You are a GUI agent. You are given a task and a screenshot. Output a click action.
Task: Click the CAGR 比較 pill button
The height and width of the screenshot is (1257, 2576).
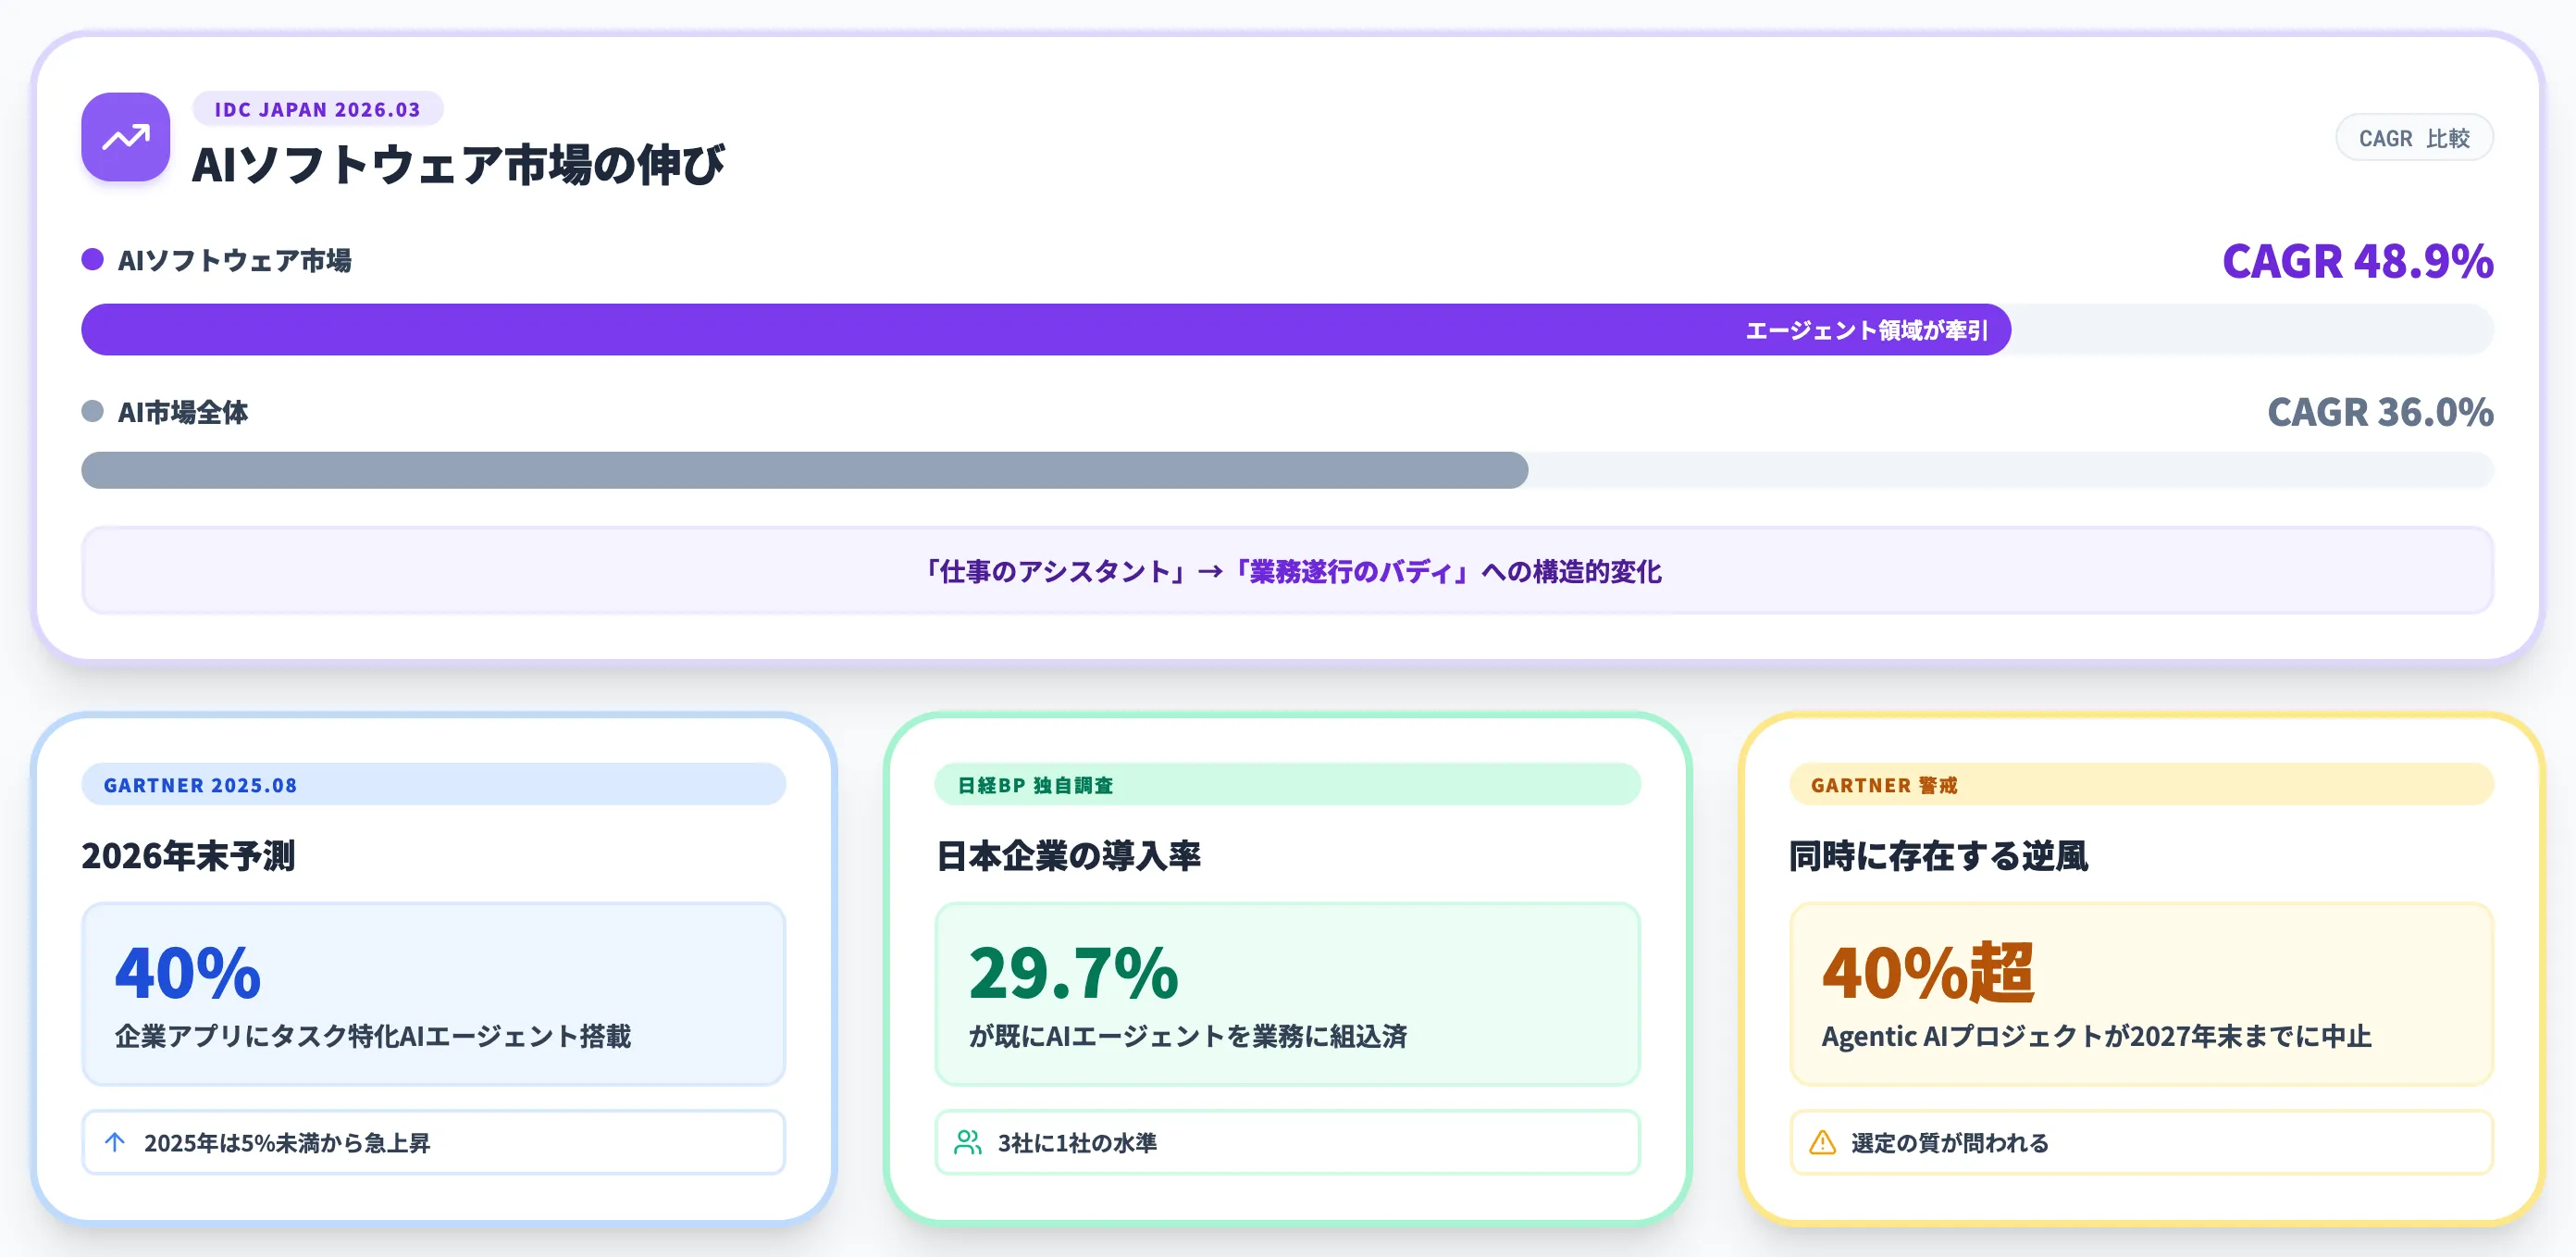point(2414,138)
